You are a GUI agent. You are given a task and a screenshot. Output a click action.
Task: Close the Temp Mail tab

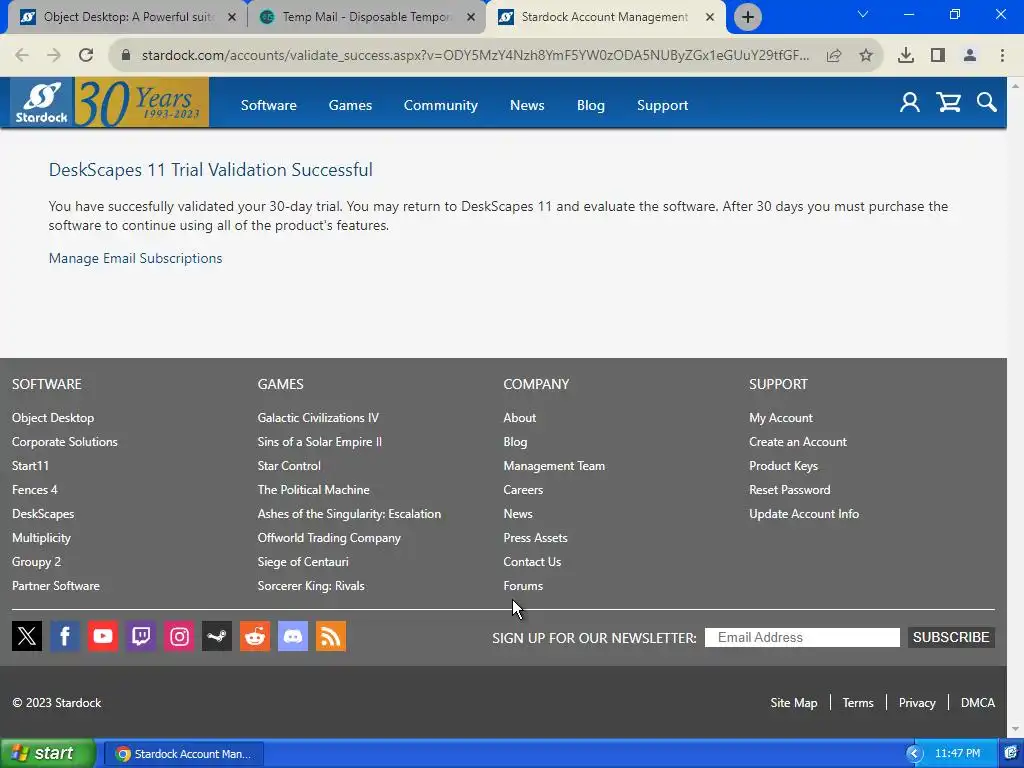click(x=471, y=17)
